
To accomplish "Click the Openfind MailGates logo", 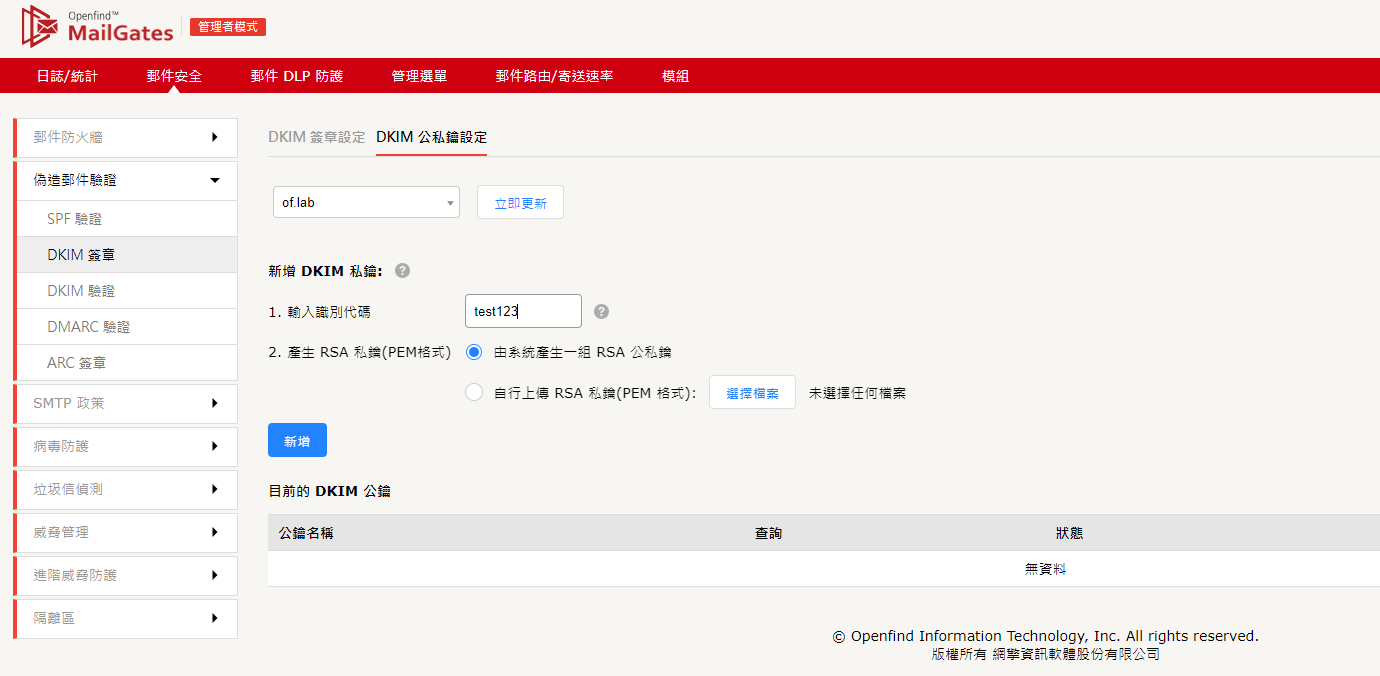I will point(95,27).
